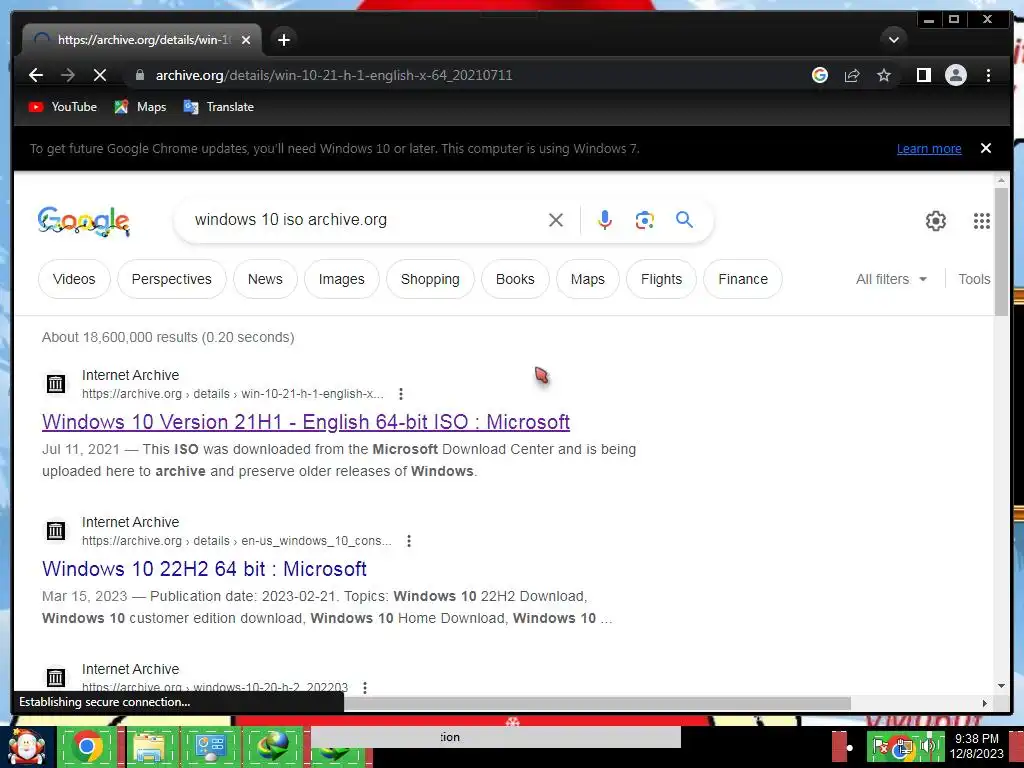The width and height of the screenshot is (1024, 768).
Task: Share this page using the share icon
Action: (852, 75)
